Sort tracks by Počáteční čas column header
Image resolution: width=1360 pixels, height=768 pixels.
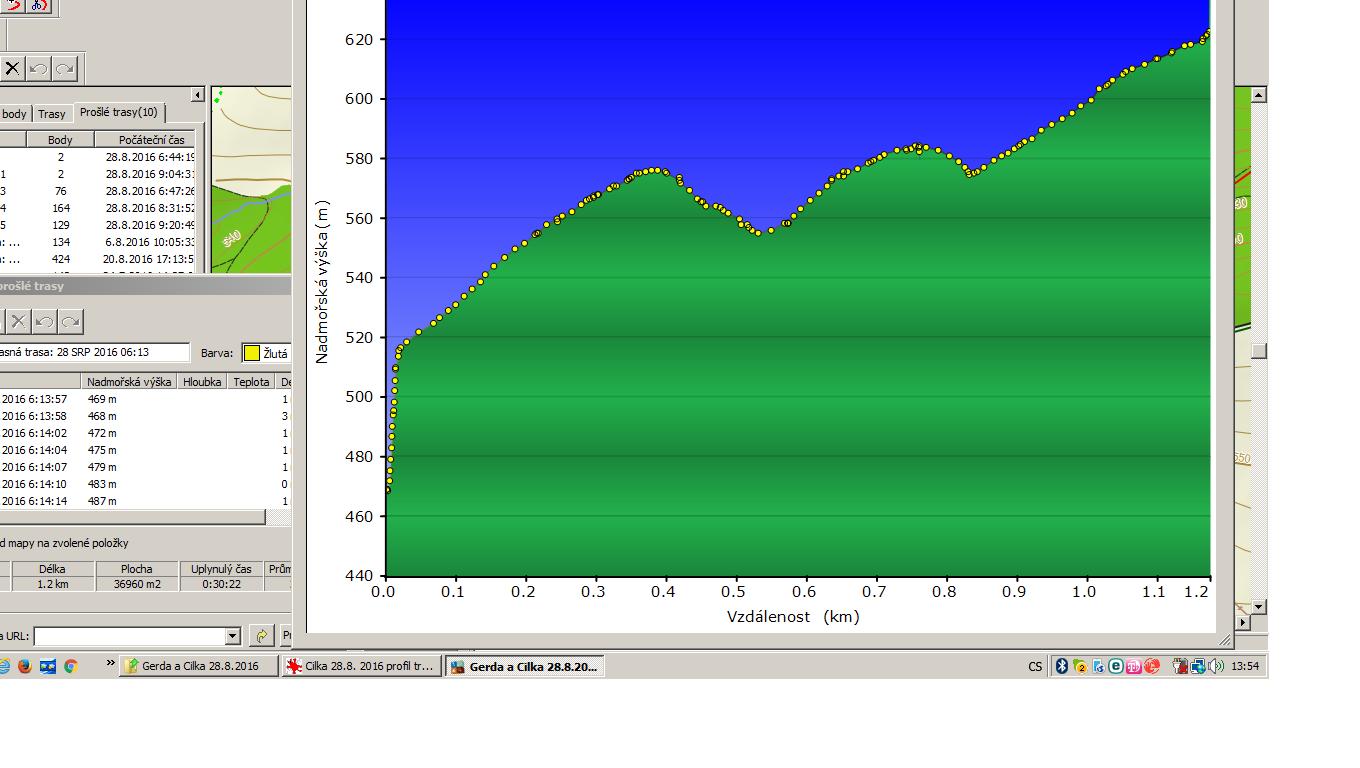coord(150,140)
